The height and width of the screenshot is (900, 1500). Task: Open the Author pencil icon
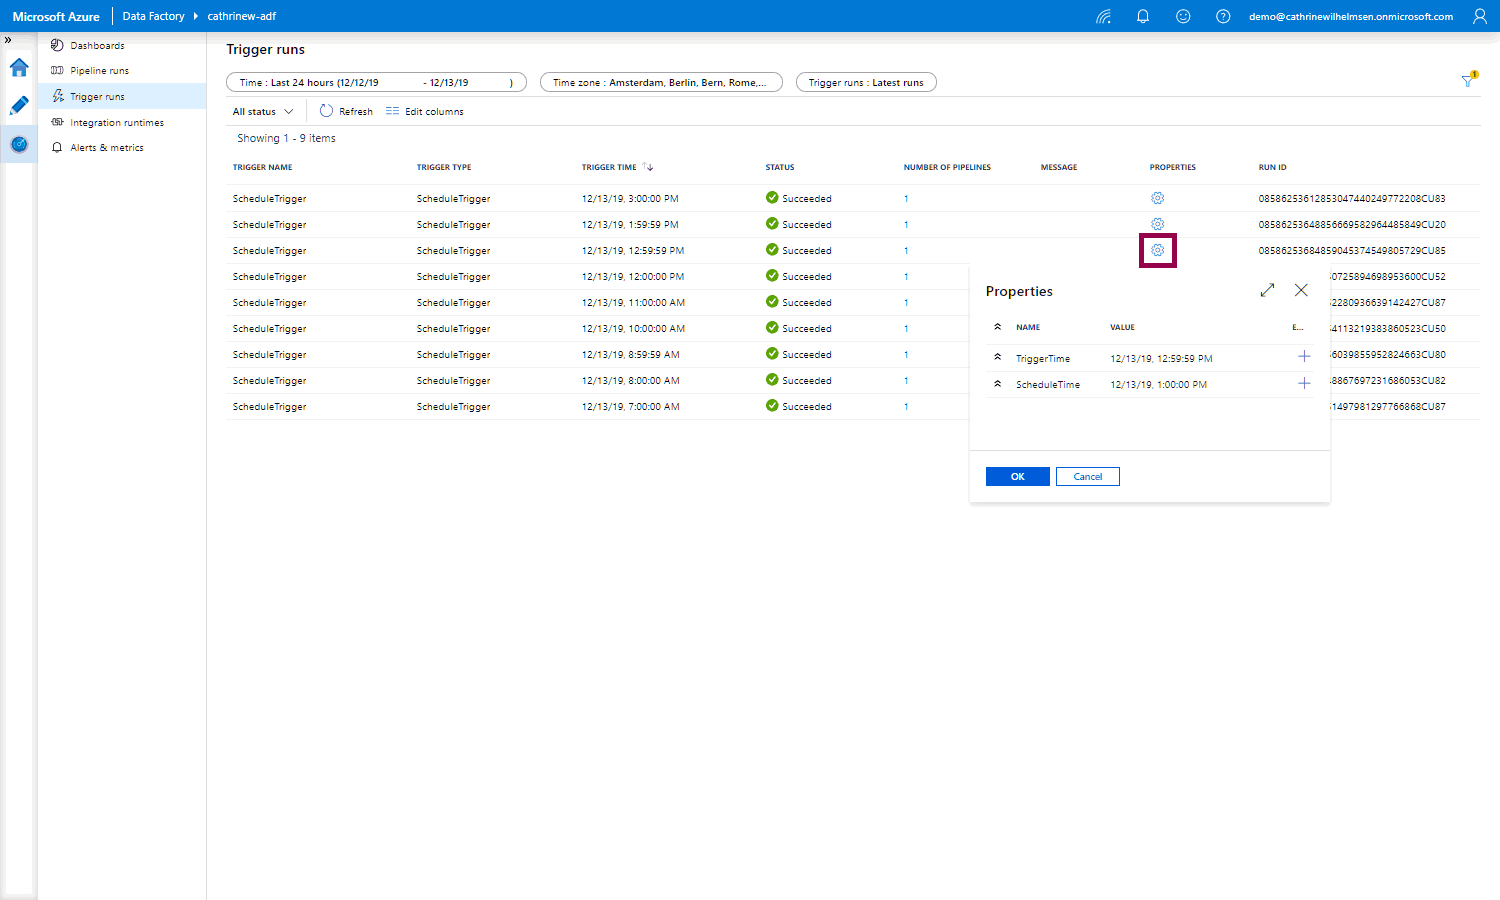[19, 106]
